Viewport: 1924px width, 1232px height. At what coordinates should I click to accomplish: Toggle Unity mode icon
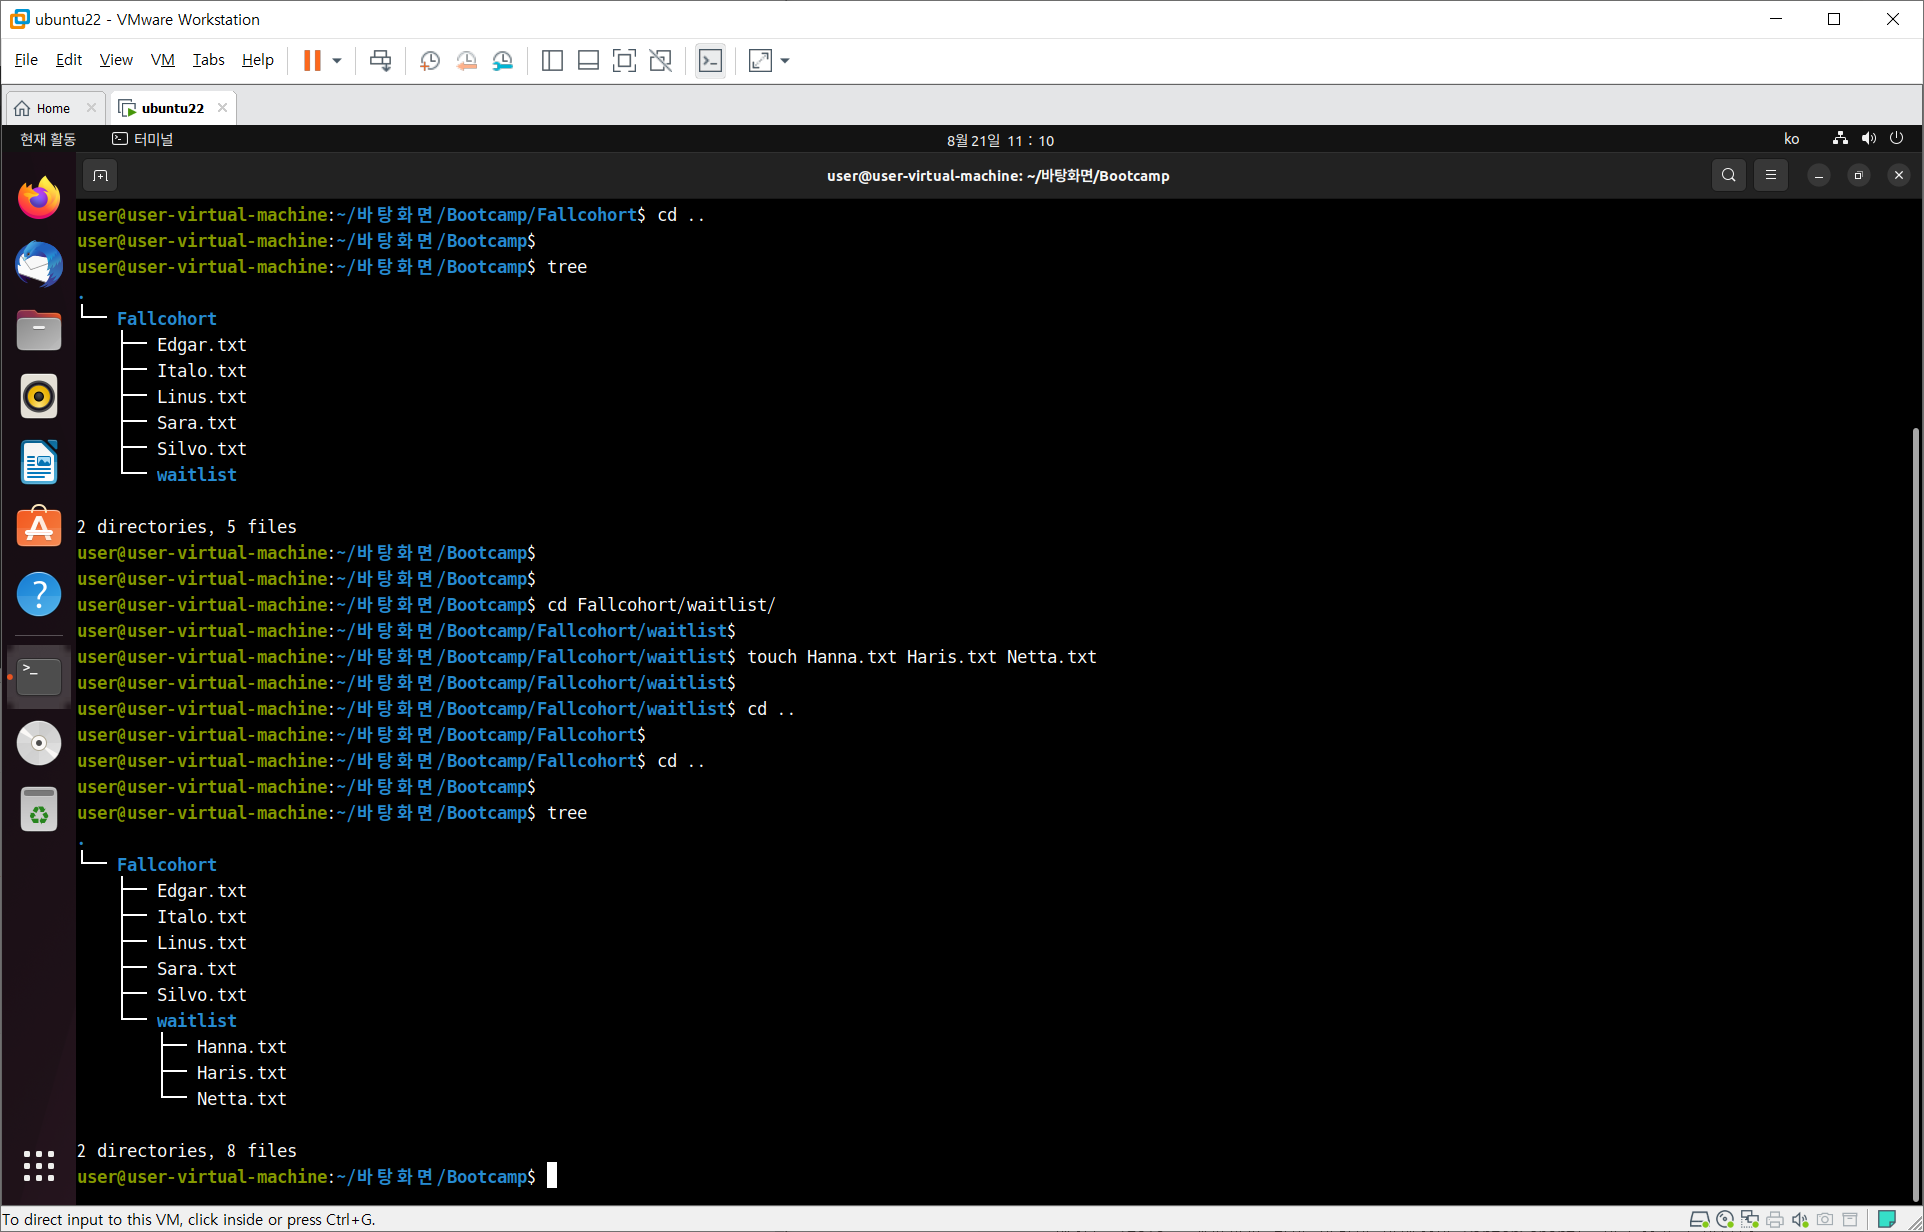(x=660, y=61)
